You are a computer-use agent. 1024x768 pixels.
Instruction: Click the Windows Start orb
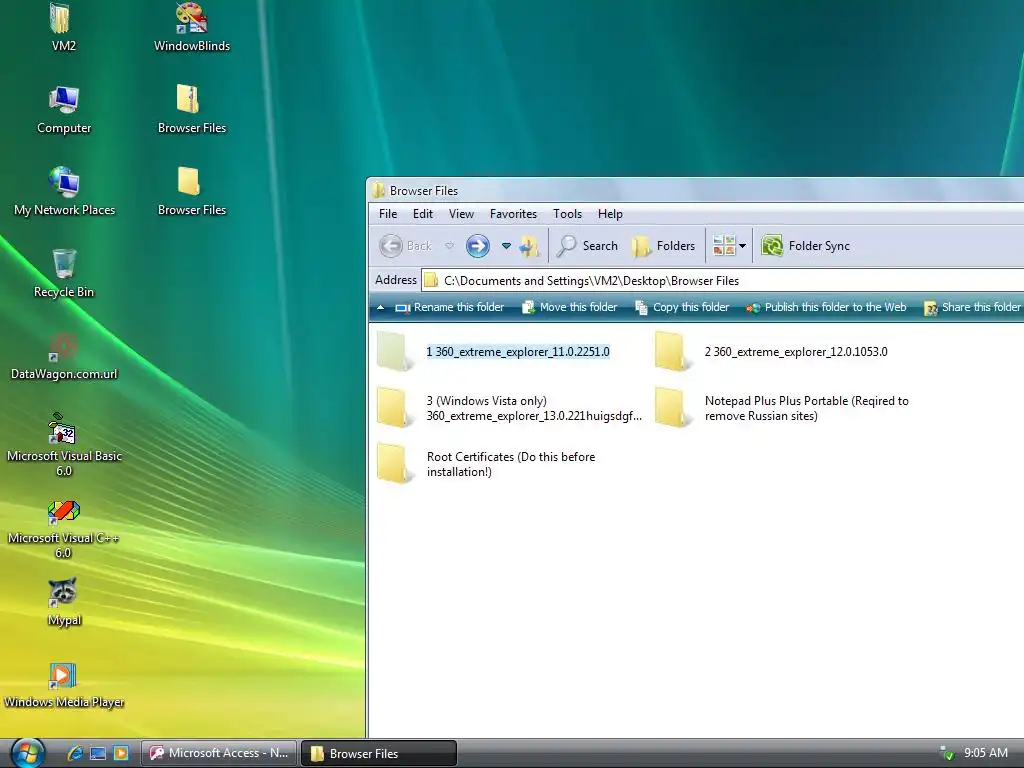point(26,753)
